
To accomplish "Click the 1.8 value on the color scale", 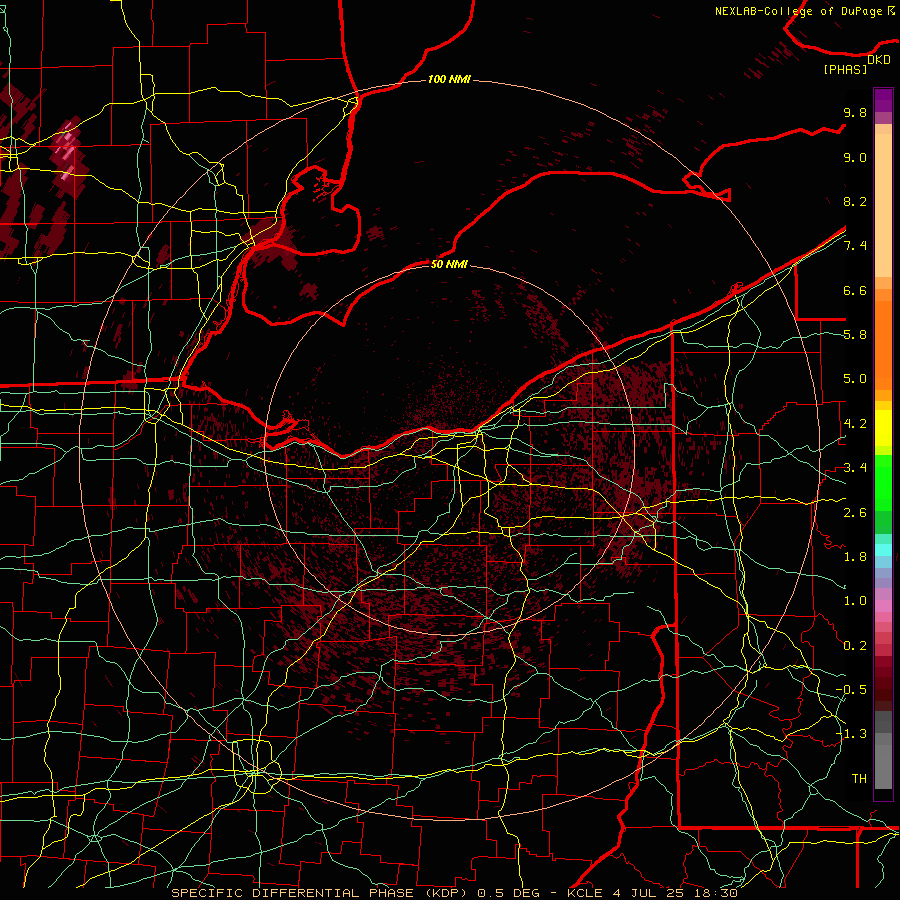I will click(x=855, y=557).
